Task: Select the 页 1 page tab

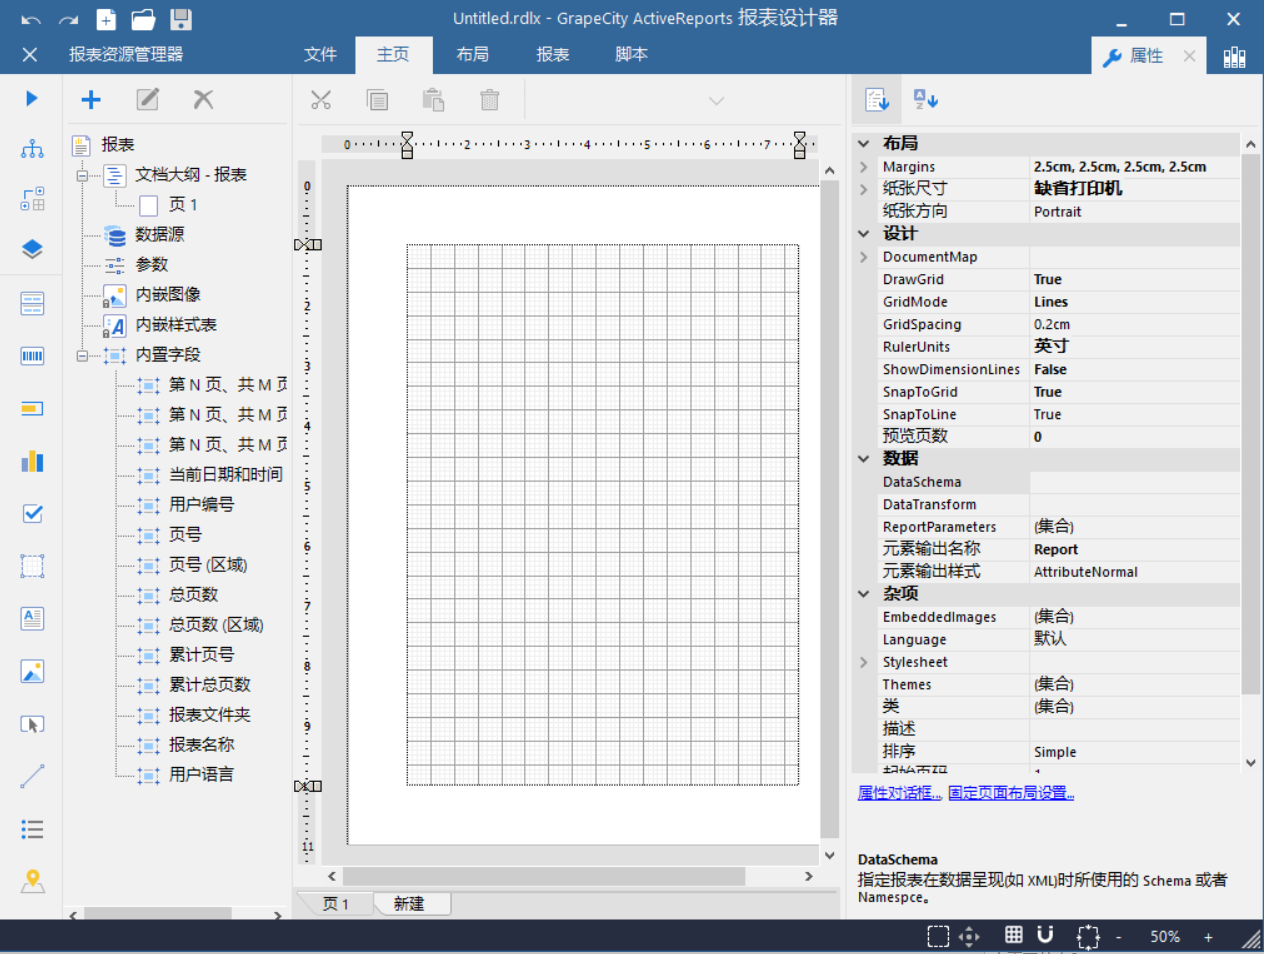Action: point(336,904)
